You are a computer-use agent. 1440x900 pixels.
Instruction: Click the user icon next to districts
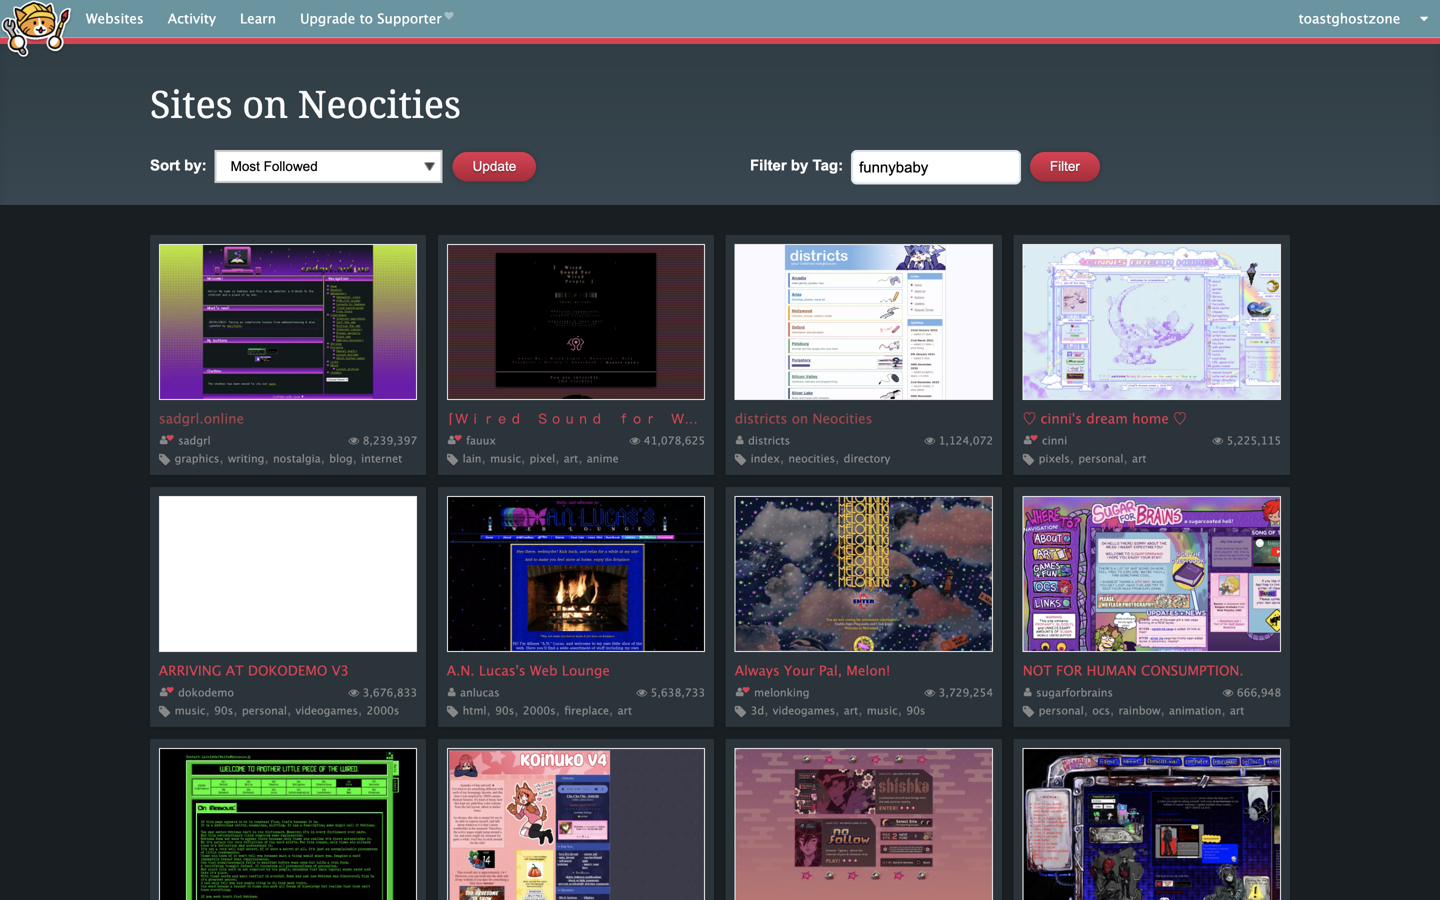740,440
